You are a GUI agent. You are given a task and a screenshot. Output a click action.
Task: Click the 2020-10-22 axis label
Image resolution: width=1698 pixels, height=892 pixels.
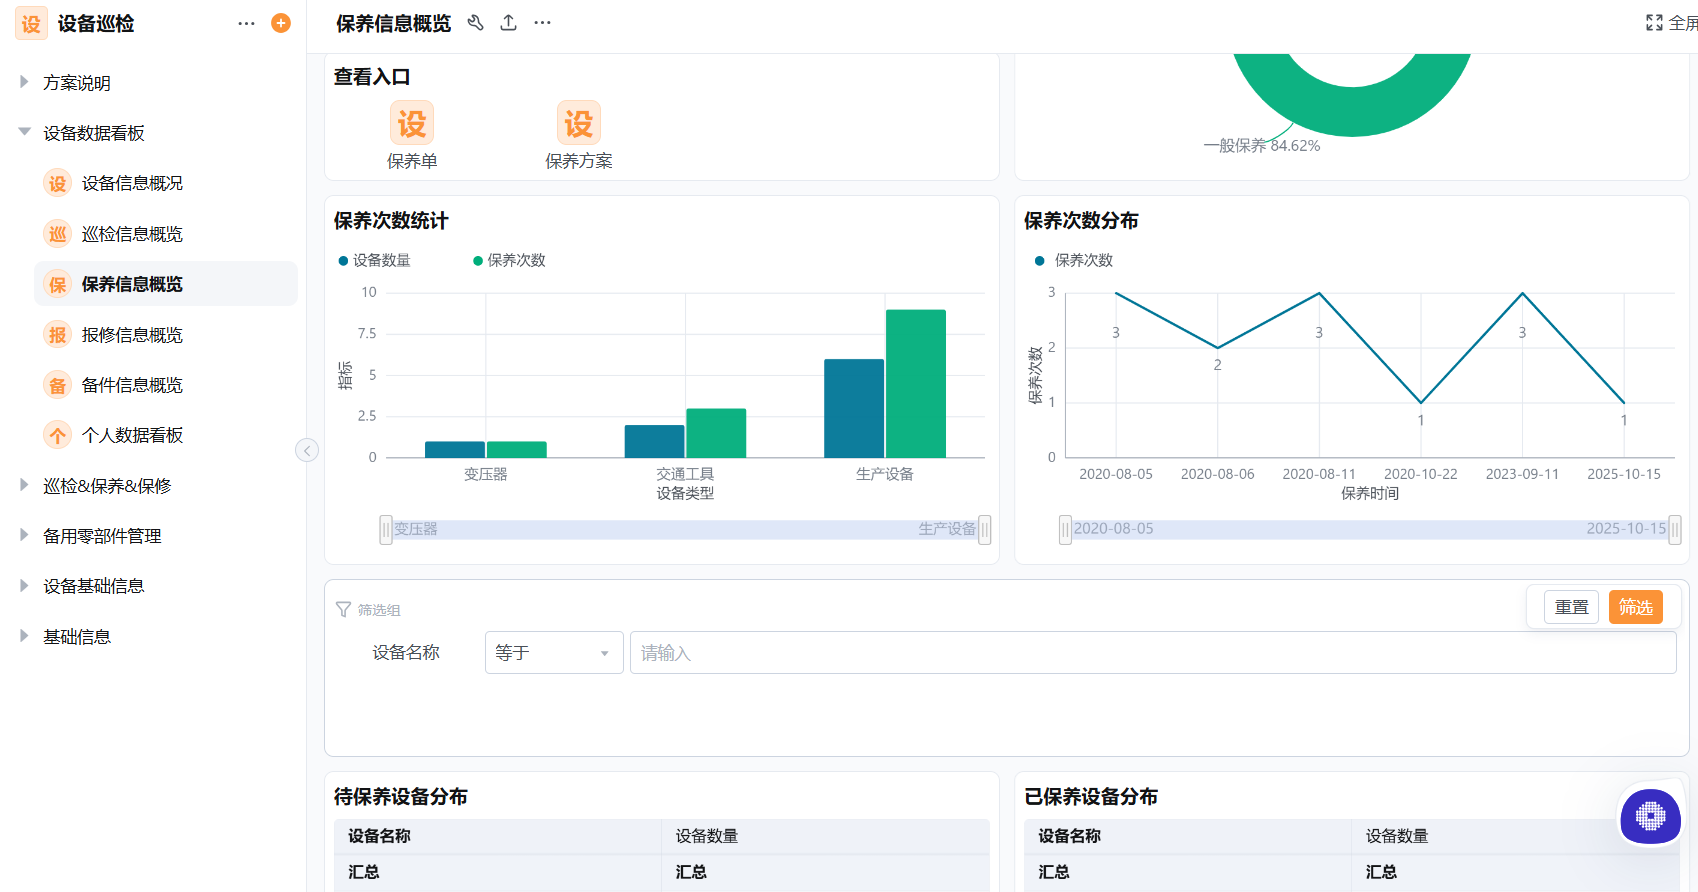coord(1421,474)
